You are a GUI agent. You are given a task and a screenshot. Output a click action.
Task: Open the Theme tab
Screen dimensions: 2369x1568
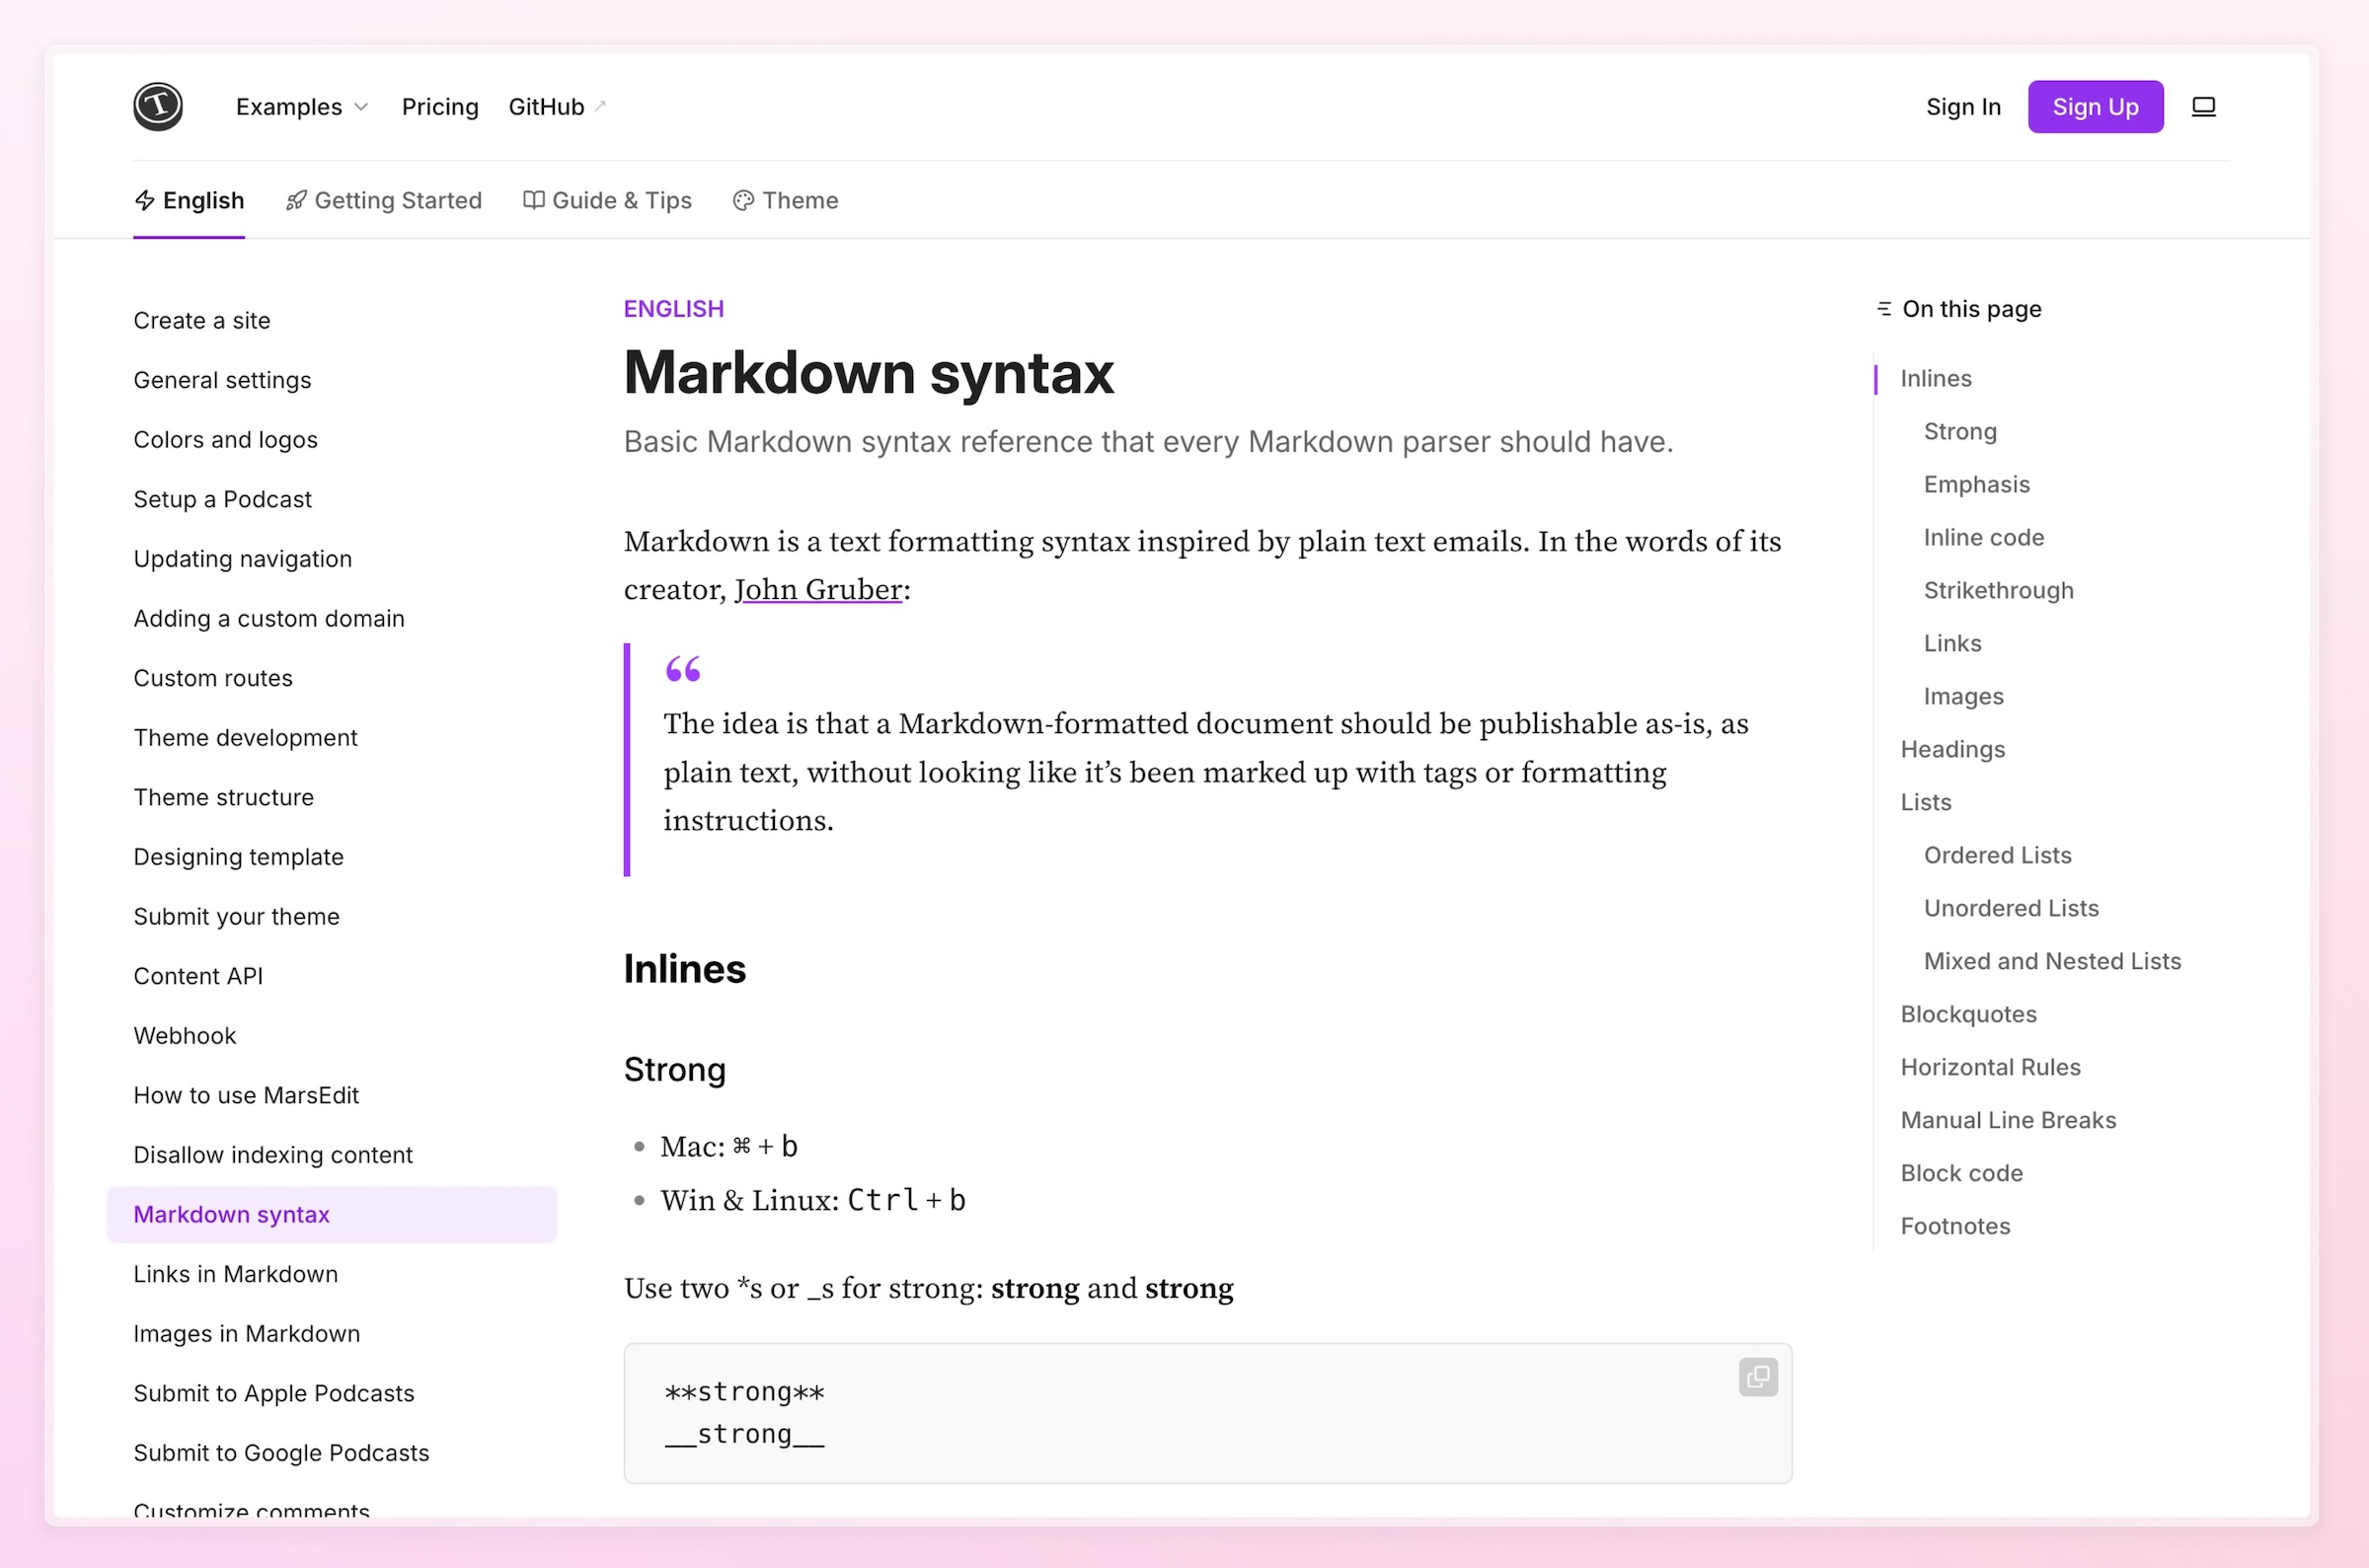point(800,200)
